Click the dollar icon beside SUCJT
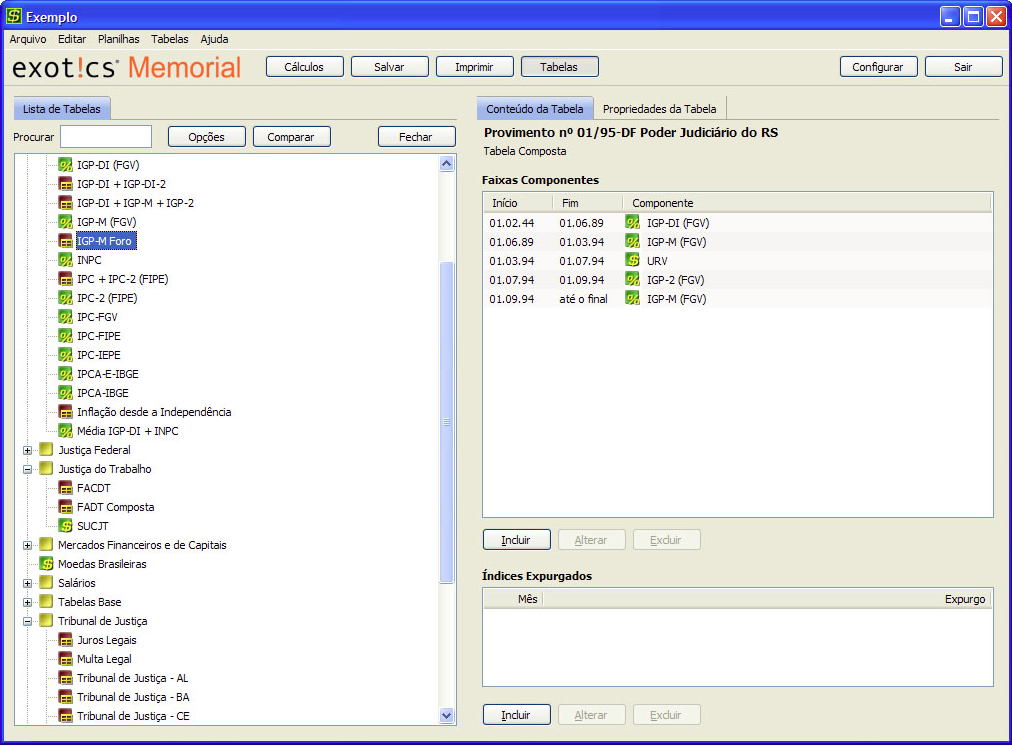This screenshot has width=1012, height=747. tap(65, 526)
